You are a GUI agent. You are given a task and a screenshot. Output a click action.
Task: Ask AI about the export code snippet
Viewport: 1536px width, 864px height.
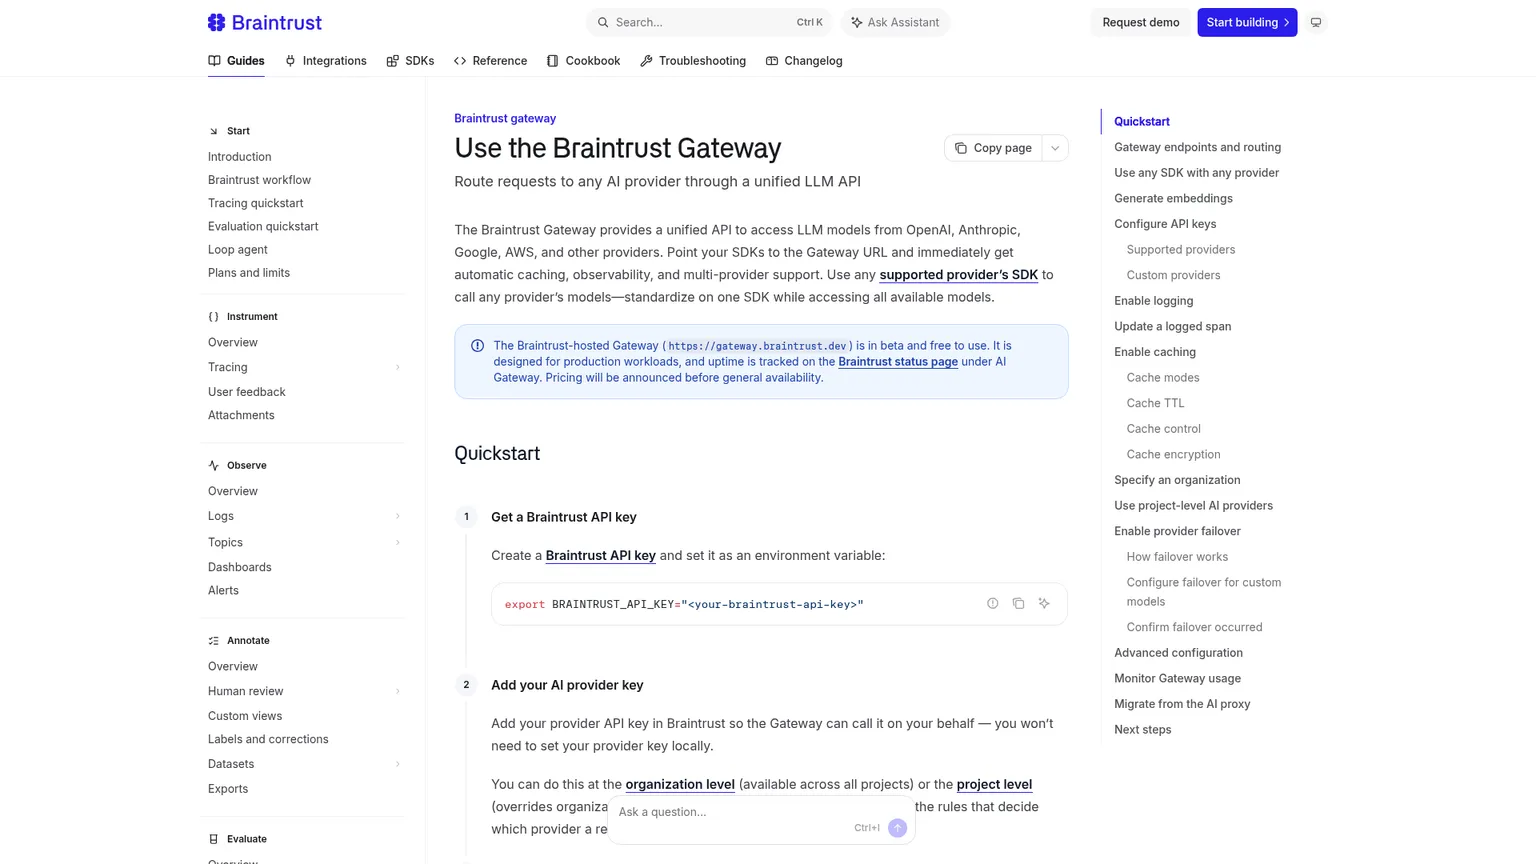[x=1044, y=604]
